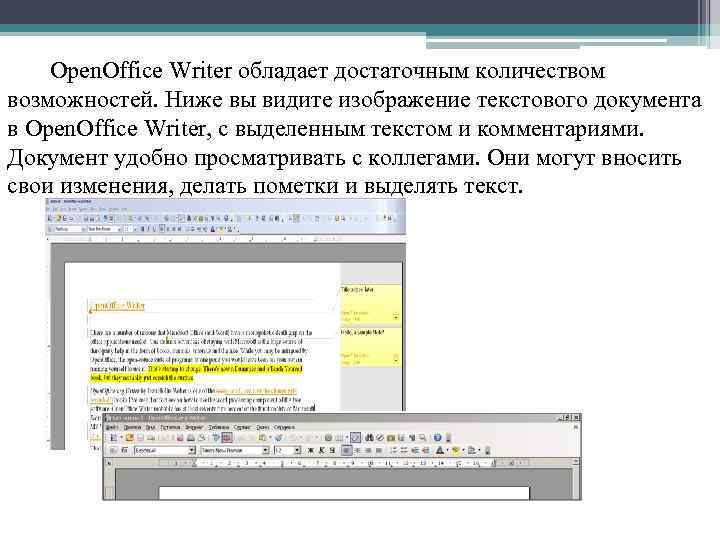Click Paste icon in front Writer toolbar
Viewport: 720px width, 540px height.
pyautogui.click(x=262, y=438)
